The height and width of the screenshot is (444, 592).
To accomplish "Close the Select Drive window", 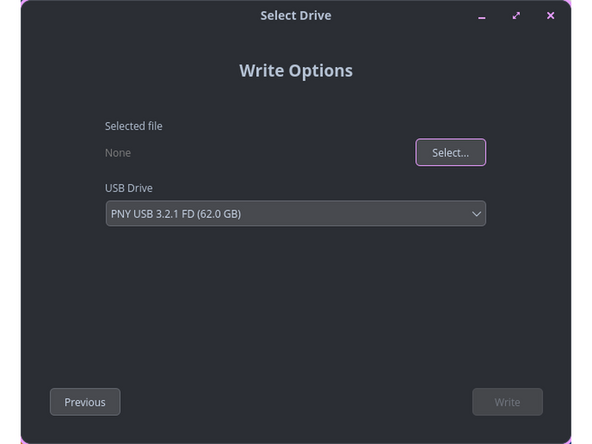I will point(550,16).
